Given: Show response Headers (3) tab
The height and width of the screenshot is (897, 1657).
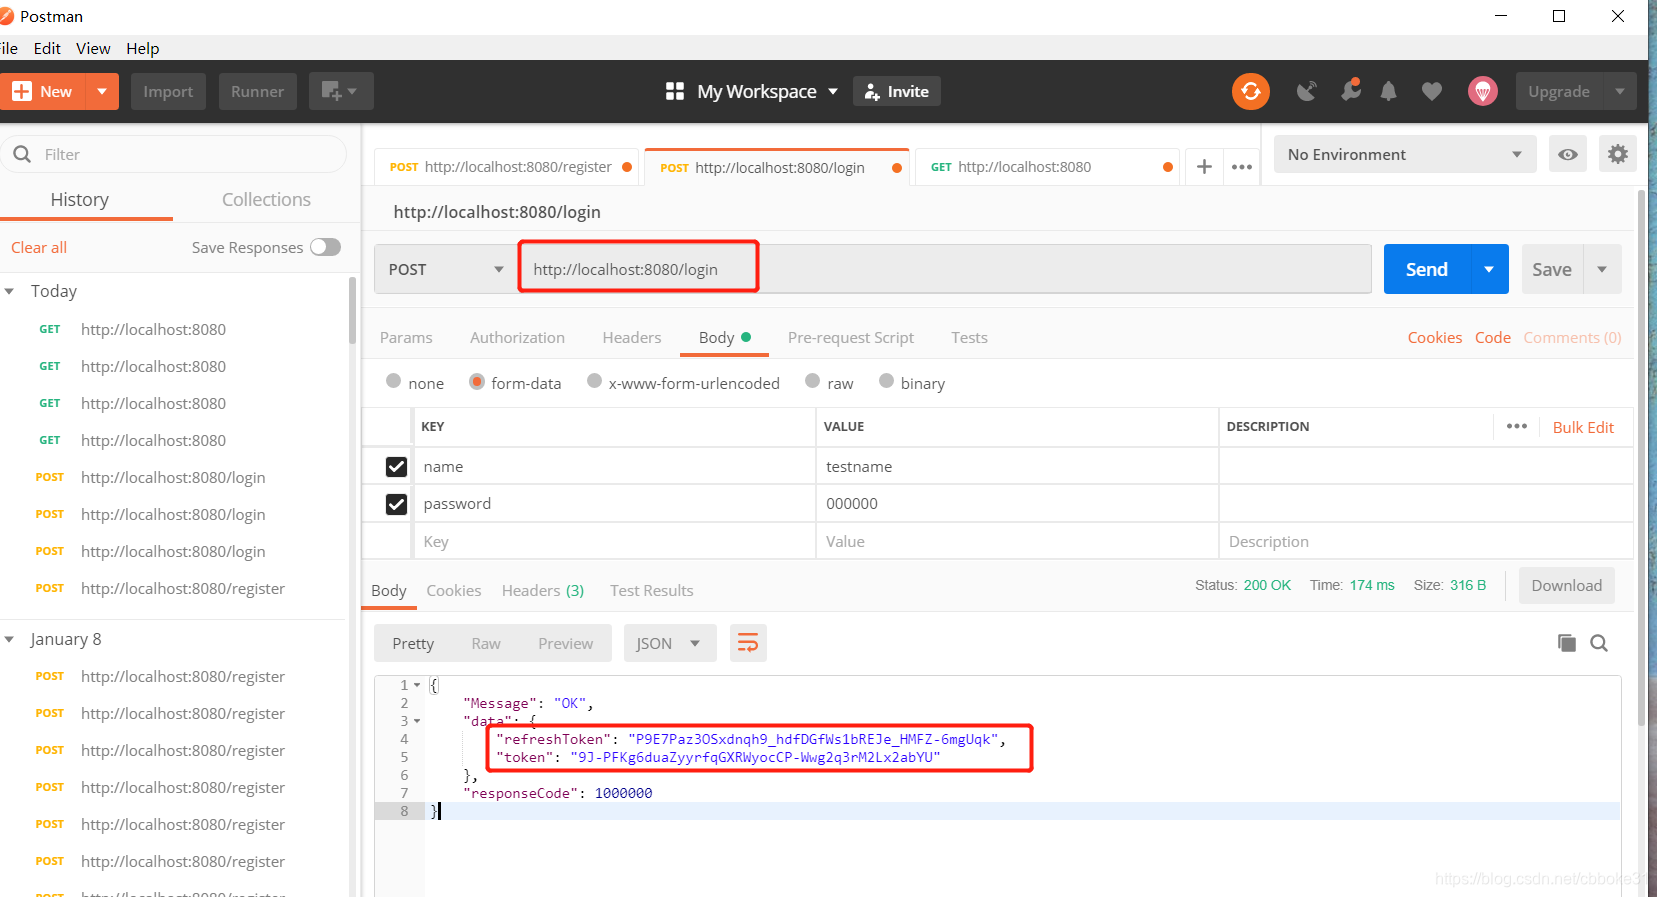Looking at the screenshot, I should point(542,590).
